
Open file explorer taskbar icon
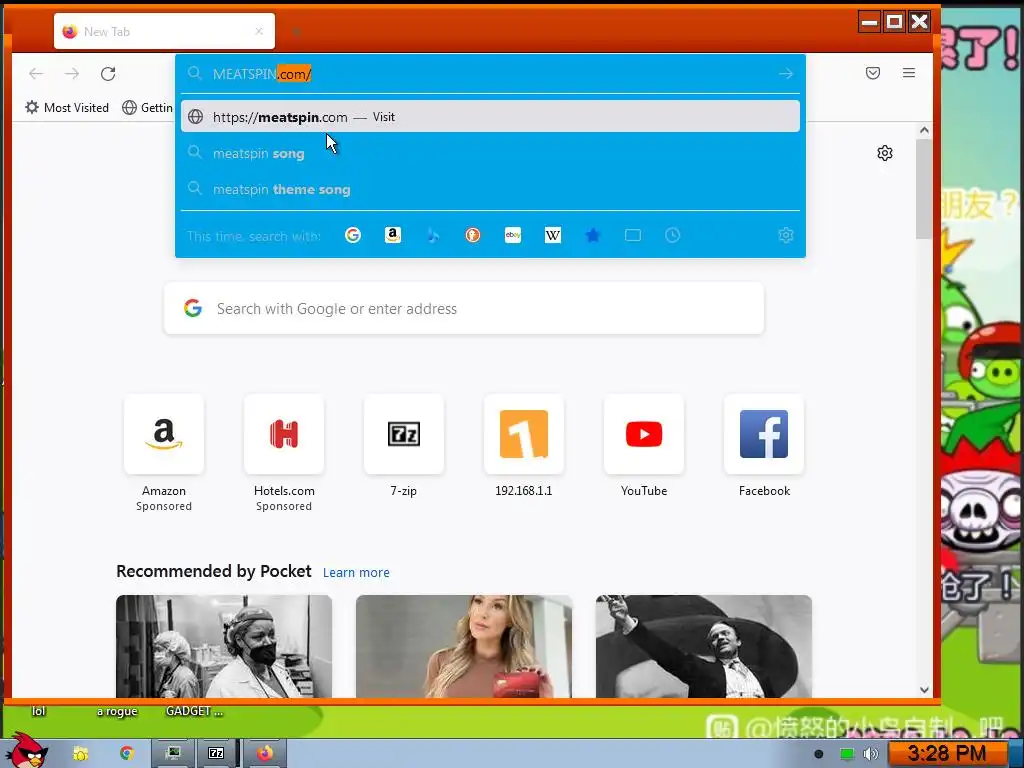click(x=80, y=754)
